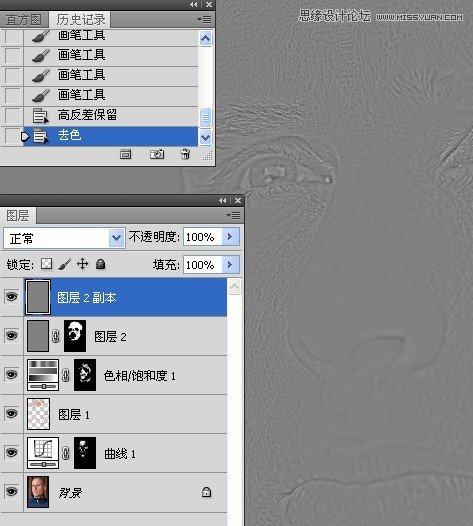
Task: Create new document from current state
Action: [x=125, y=154]
